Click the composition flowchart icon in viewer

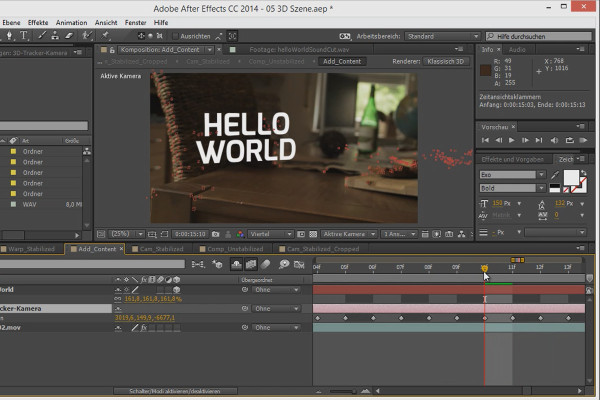461,234
